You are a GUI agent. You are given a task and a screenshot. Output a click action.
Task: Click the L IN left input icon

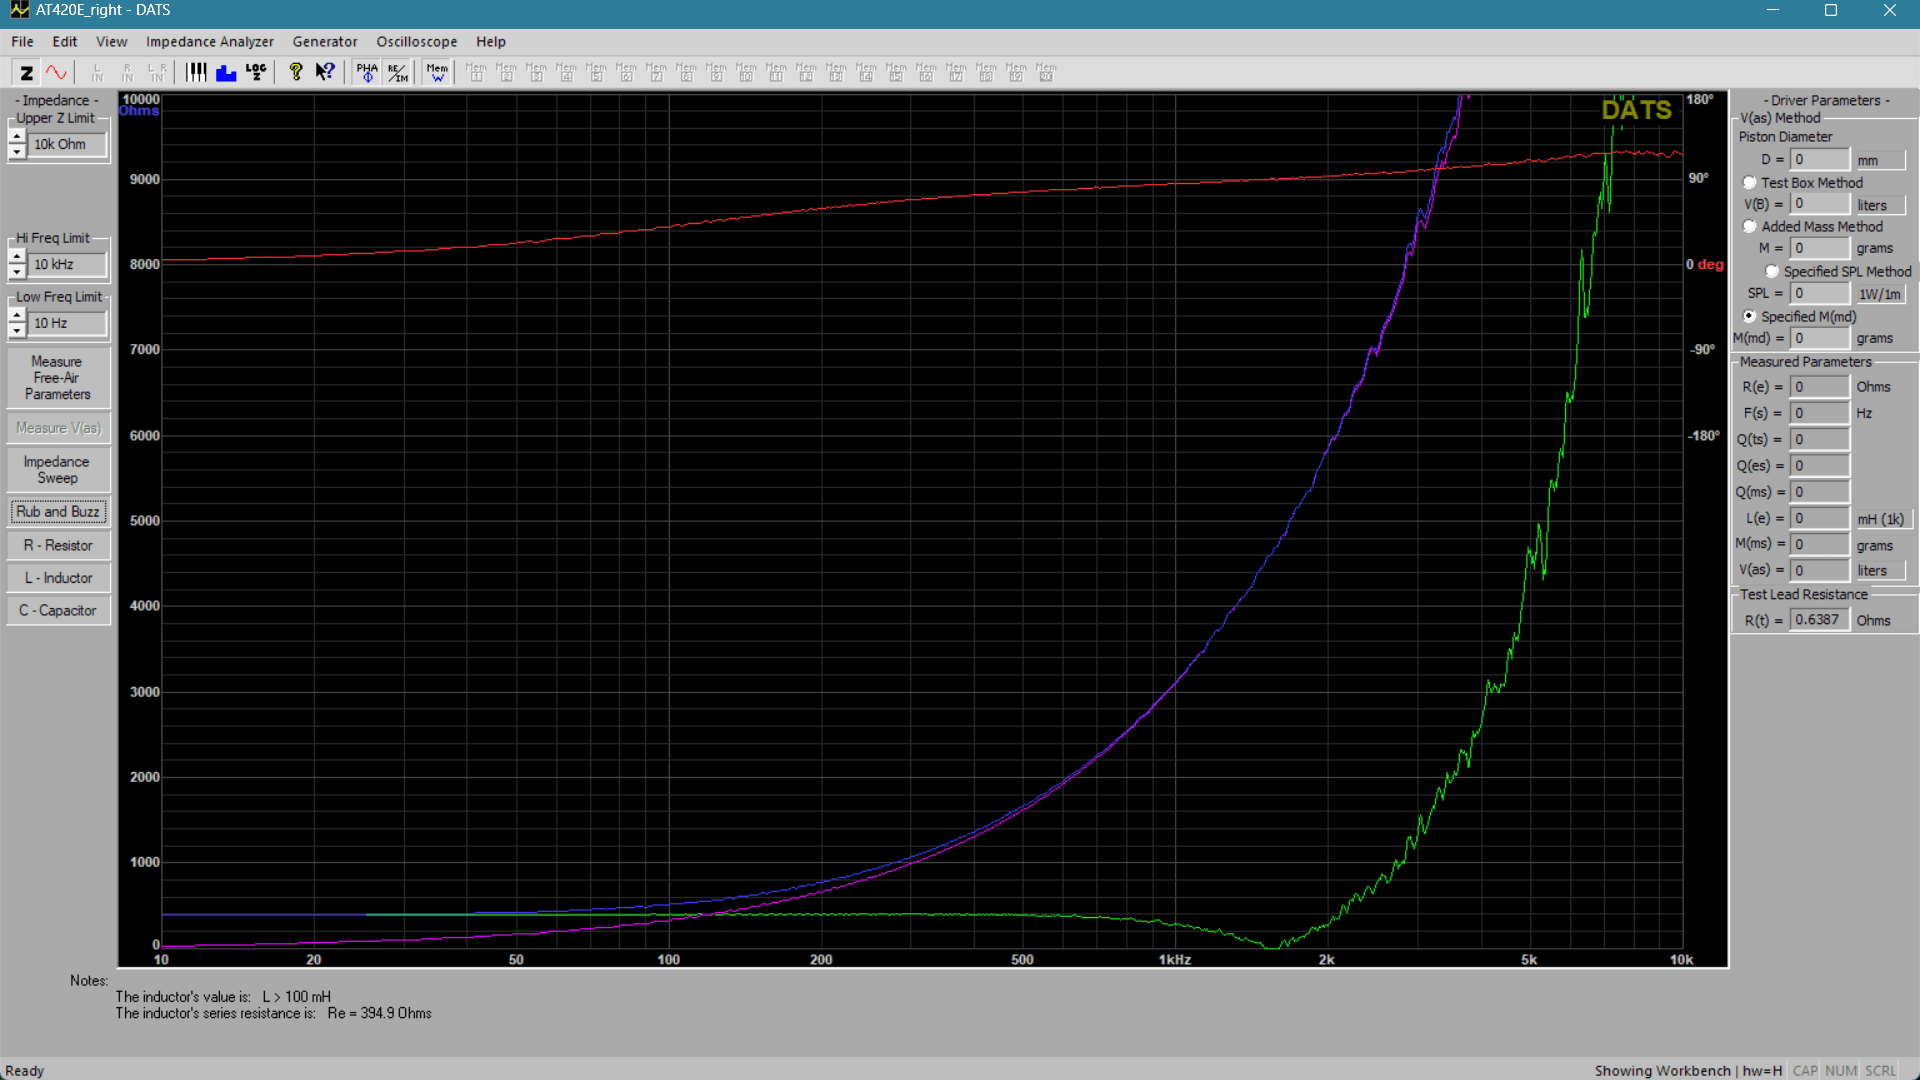point(97,72)
